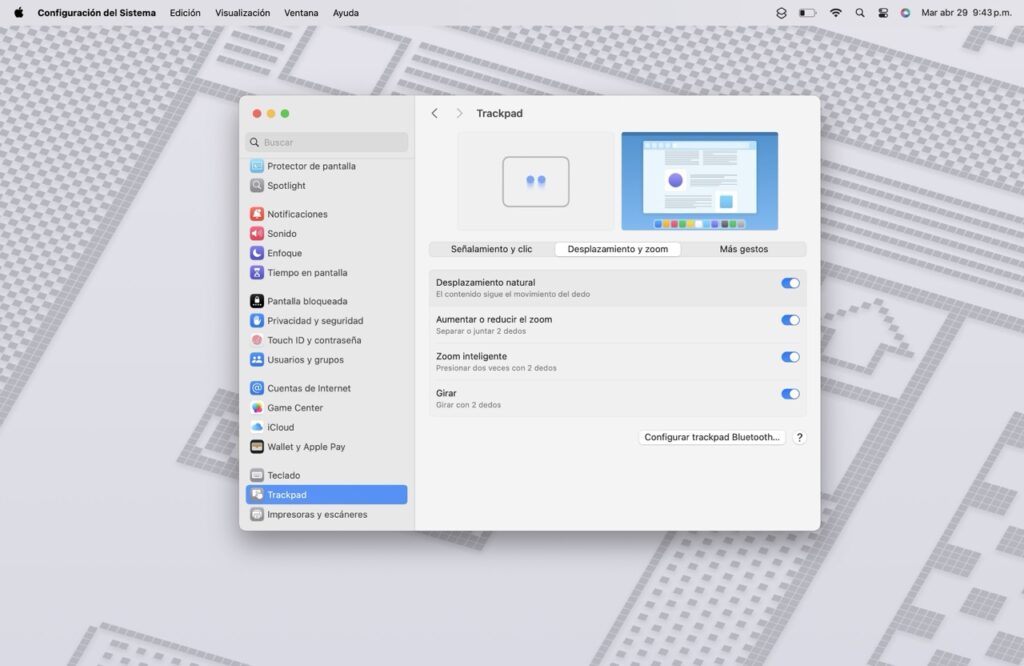The width and height of the screenshot is (1024, 666).
Task: Select the Teclado keyboard icon
Action: pos(257,475)
